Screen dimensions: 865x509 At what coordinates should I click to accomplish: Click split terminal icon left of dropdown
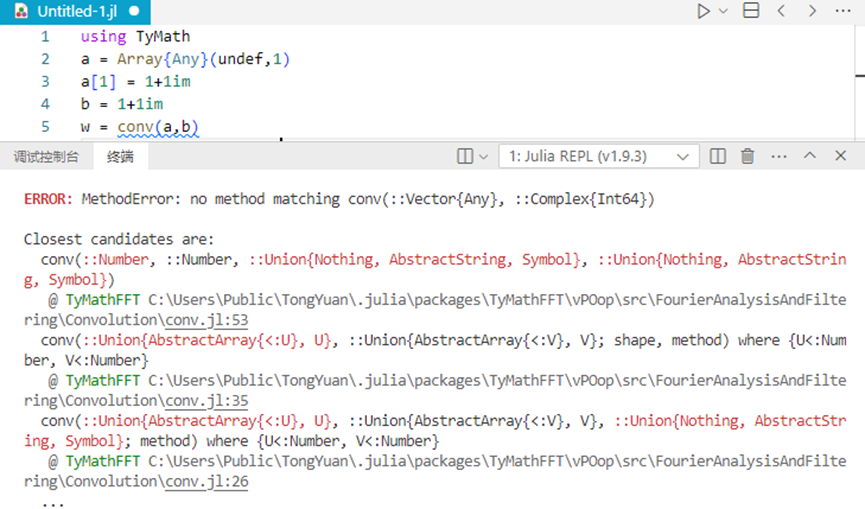(465, 156)
